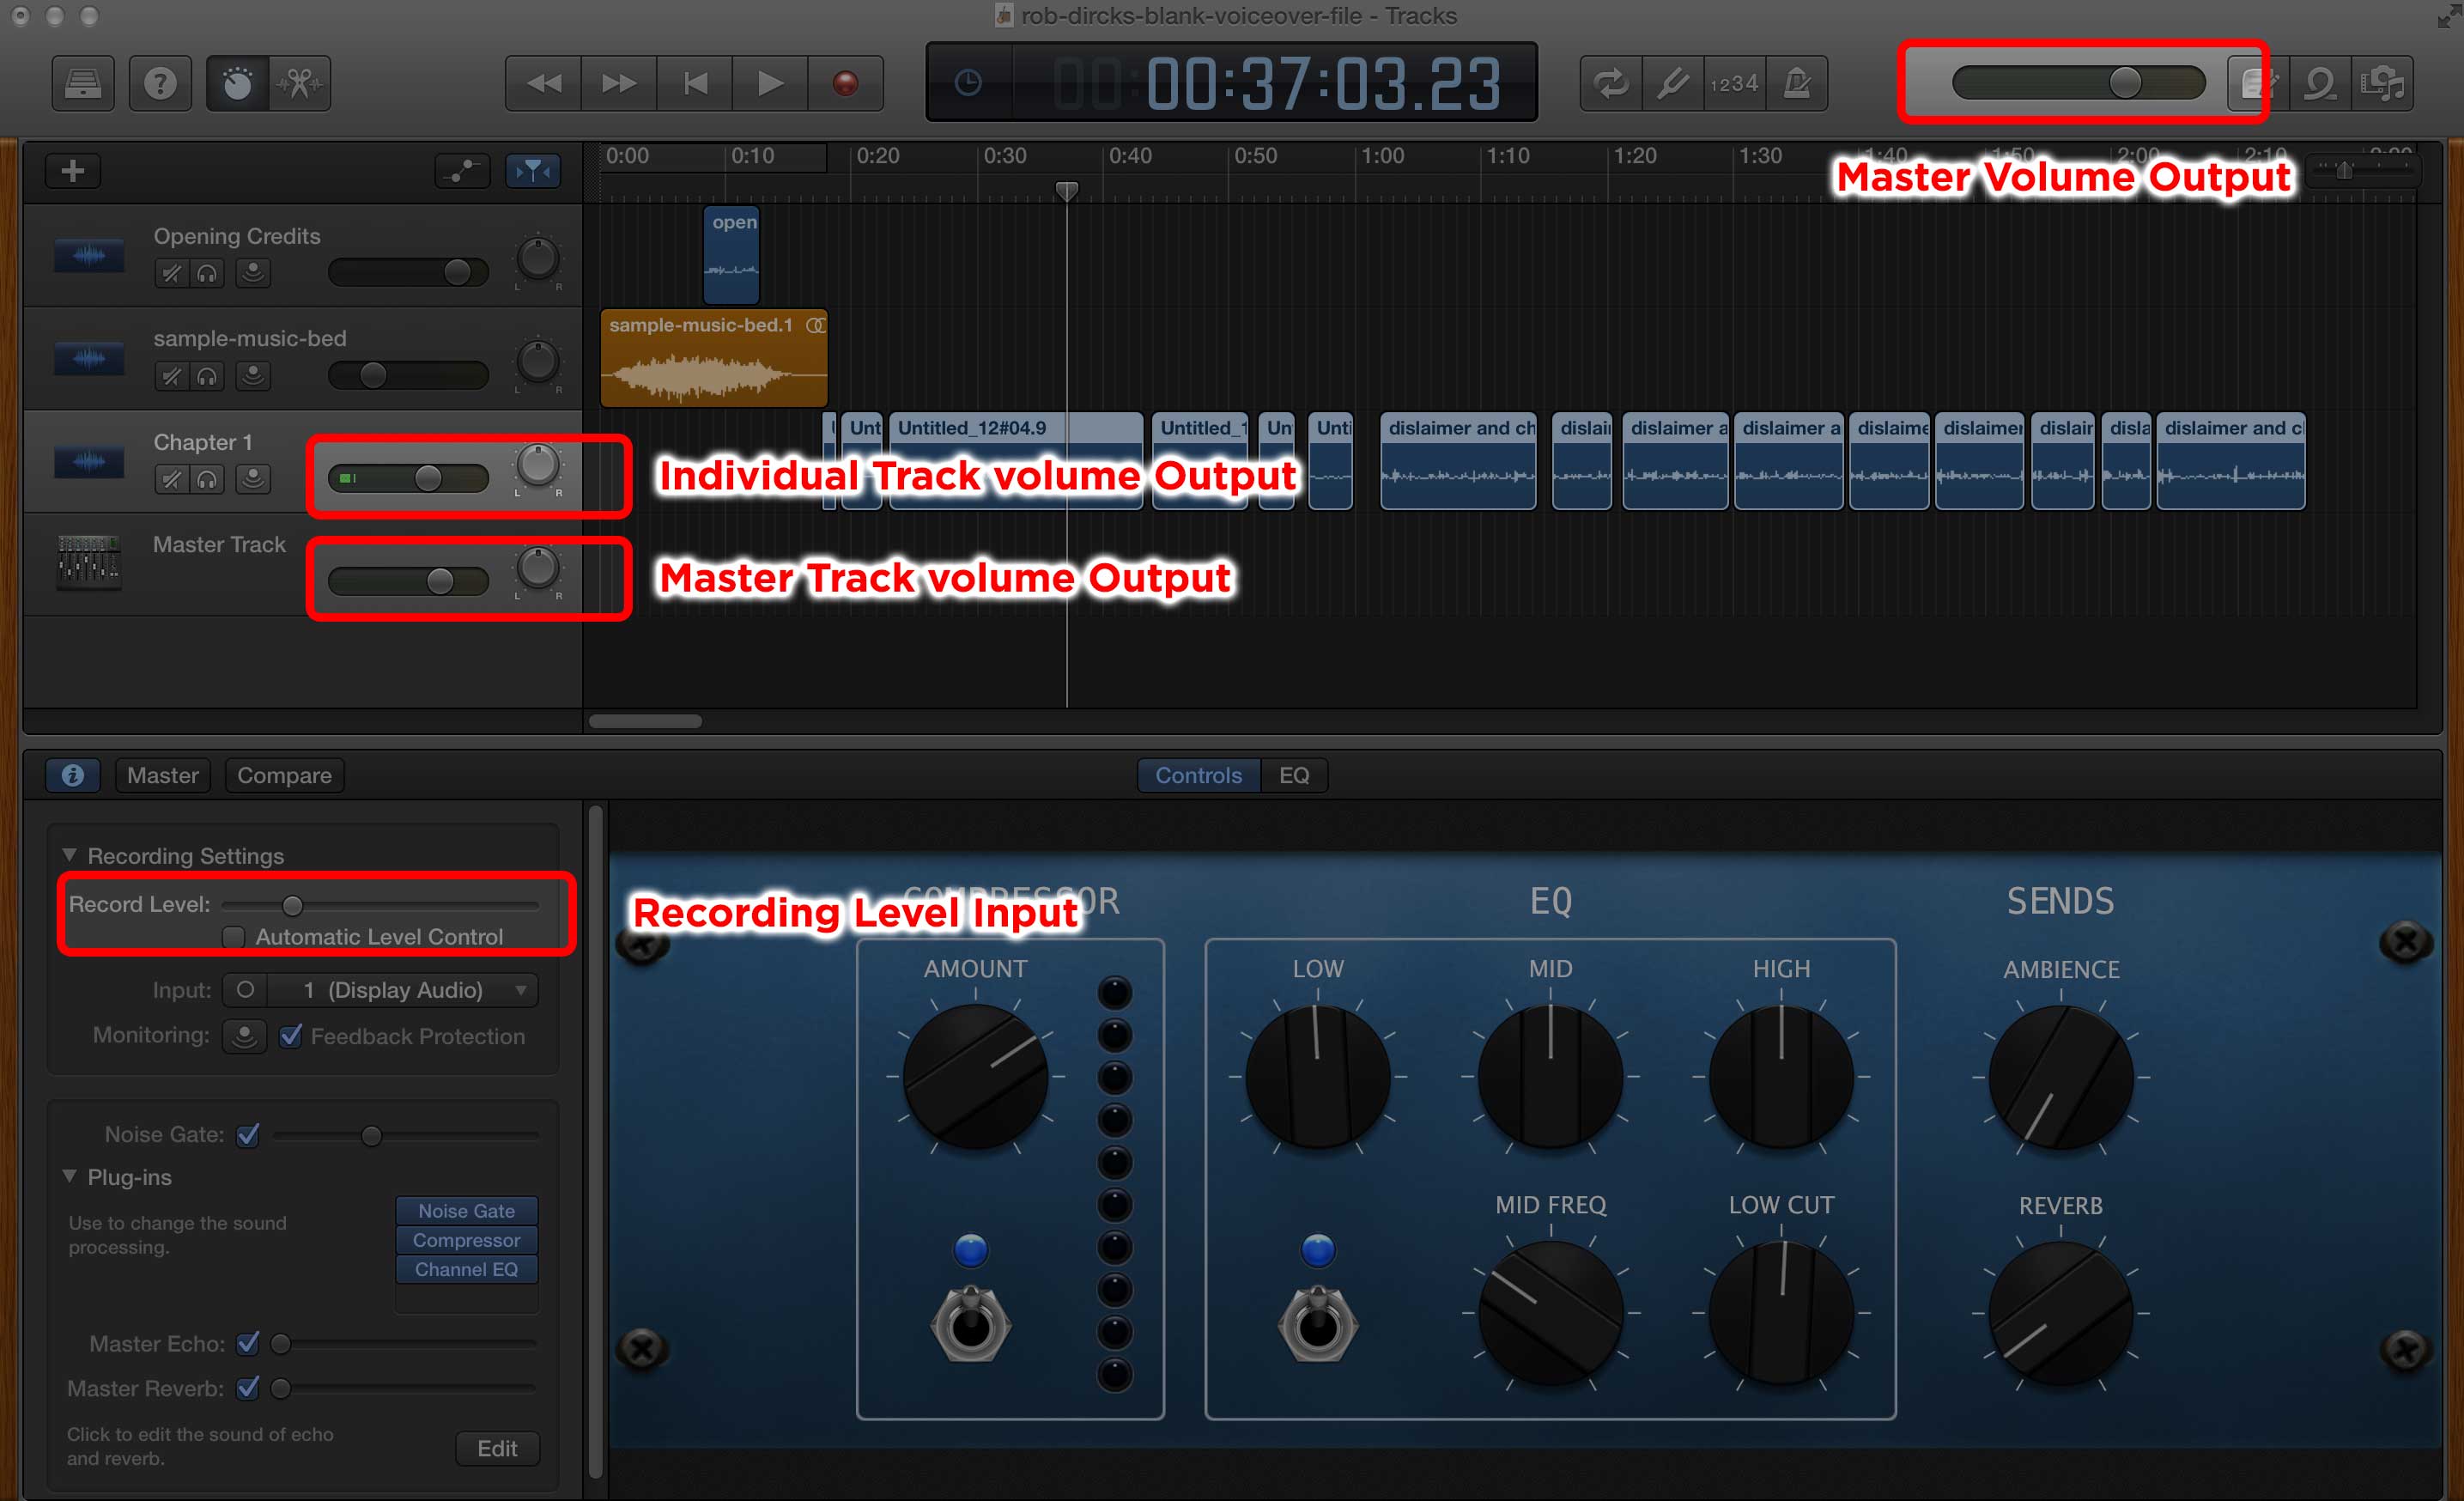
Task: Click the Compare button
Action: click(x=284, y=775)
